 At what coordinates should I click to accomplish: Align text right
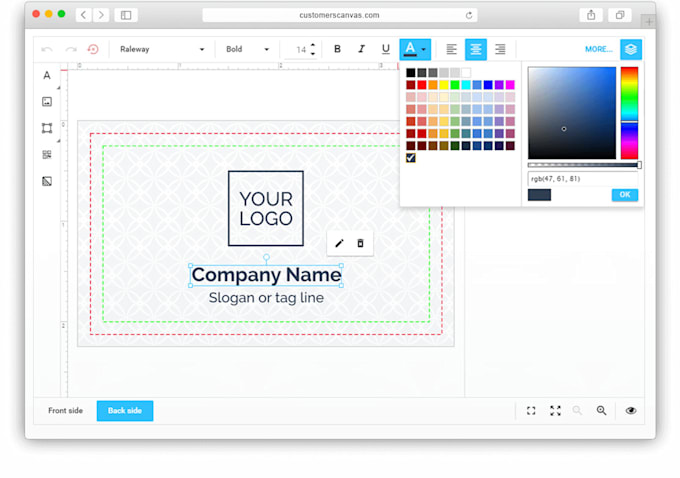[x=500, y=49]
